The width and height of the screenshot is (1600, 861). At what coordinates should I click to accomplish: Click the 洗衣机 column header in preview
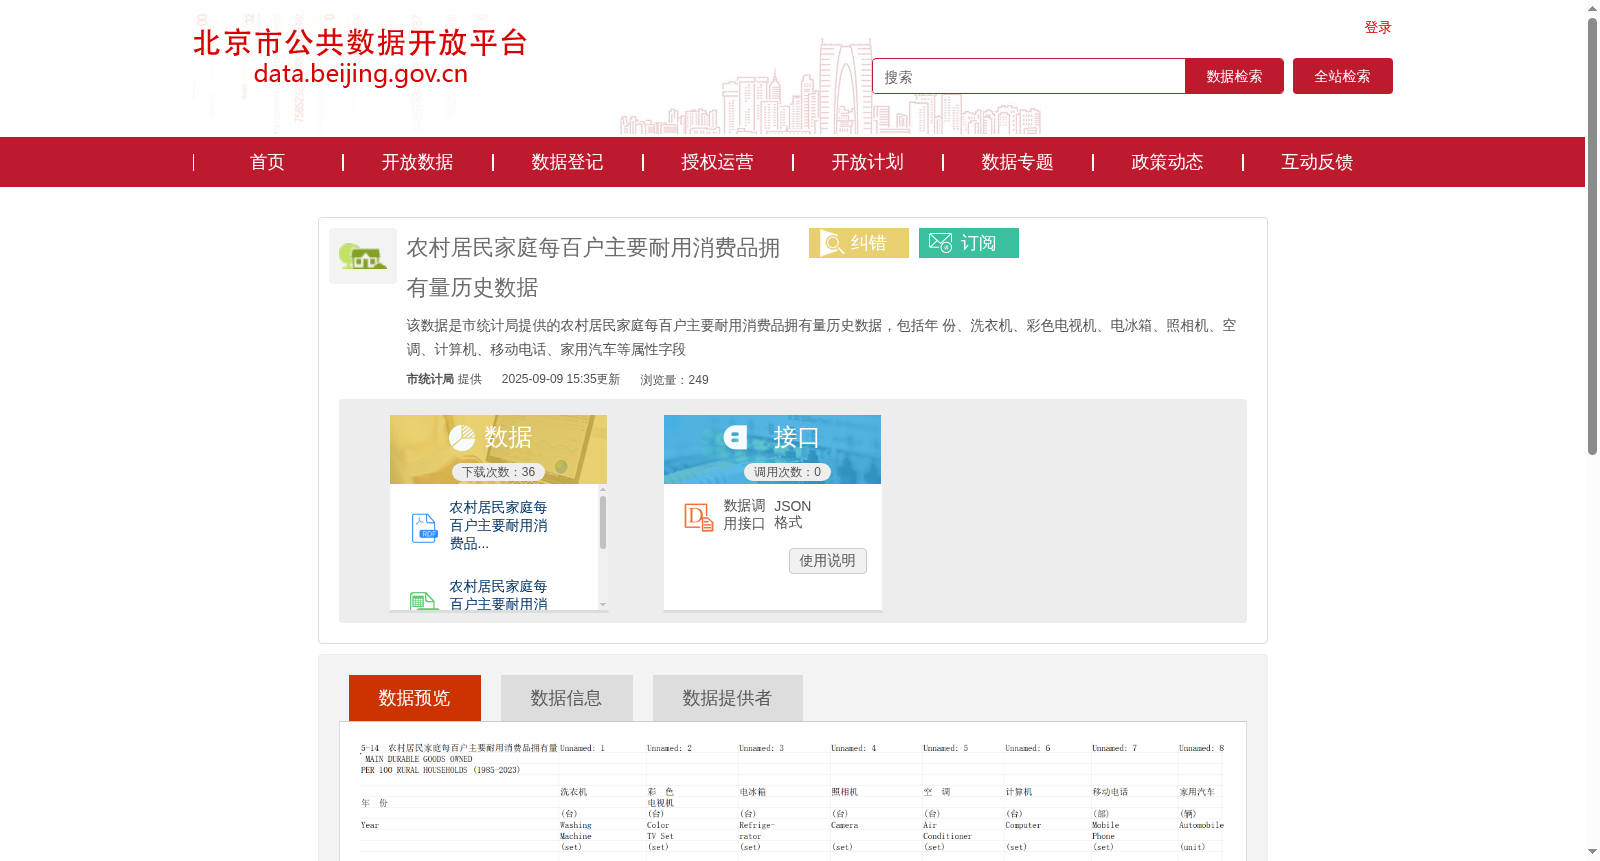tap(574, 792)
